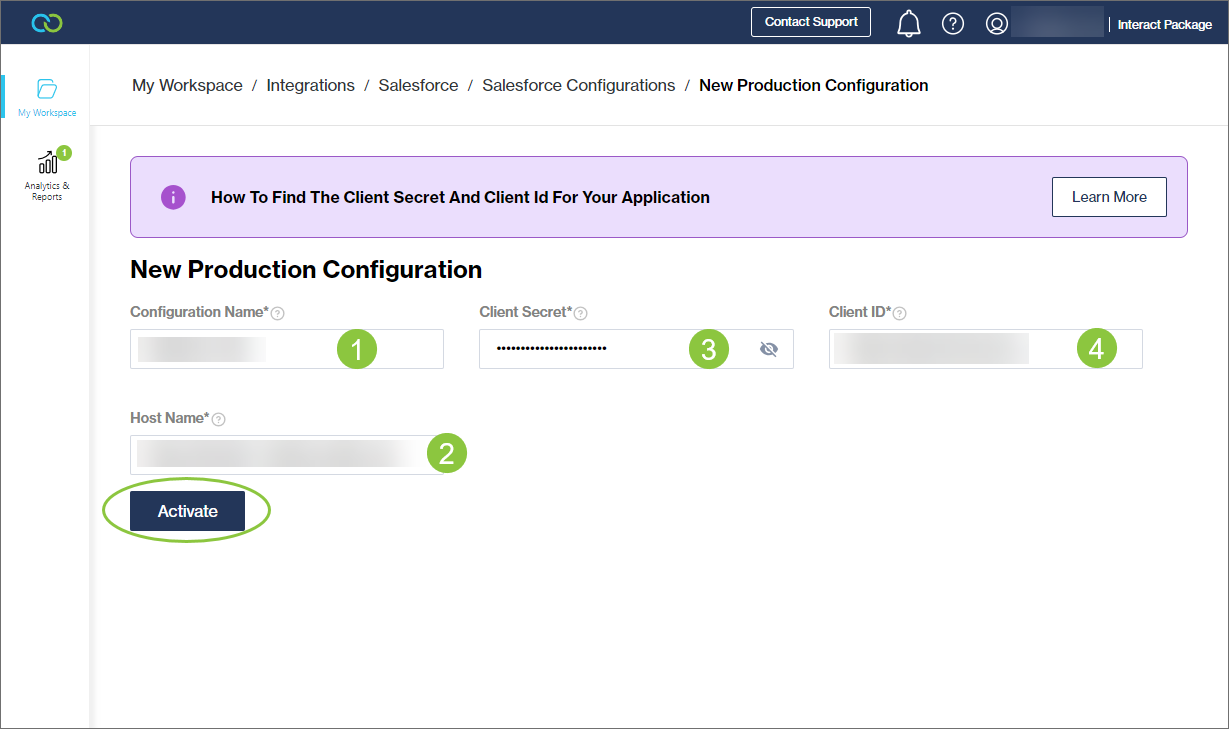The image size is (1229, 729).
Task: Click help icon next to Host Name
Action: (x=219, y=420)
